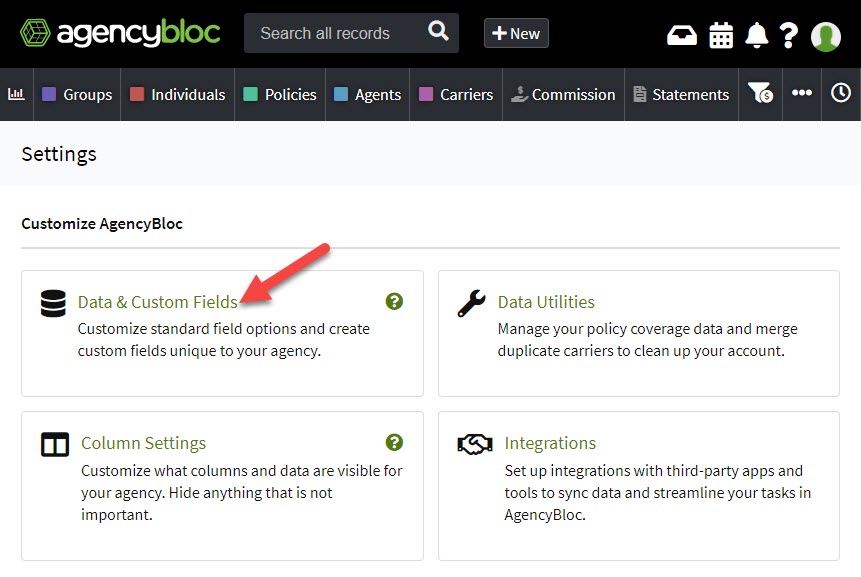Open the Commission section
861x577 pixels.
click(563, 94)
